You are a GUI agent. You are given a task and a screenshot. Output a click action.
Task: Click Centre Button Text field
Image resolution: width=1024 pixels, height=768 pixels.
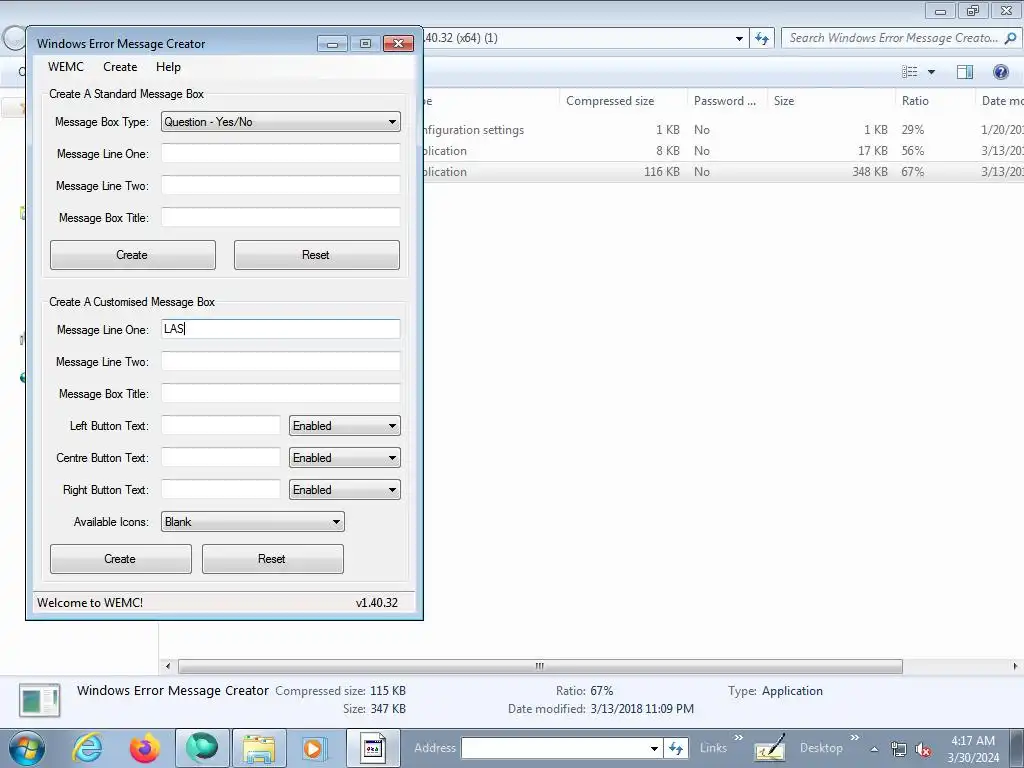[221, 457]
